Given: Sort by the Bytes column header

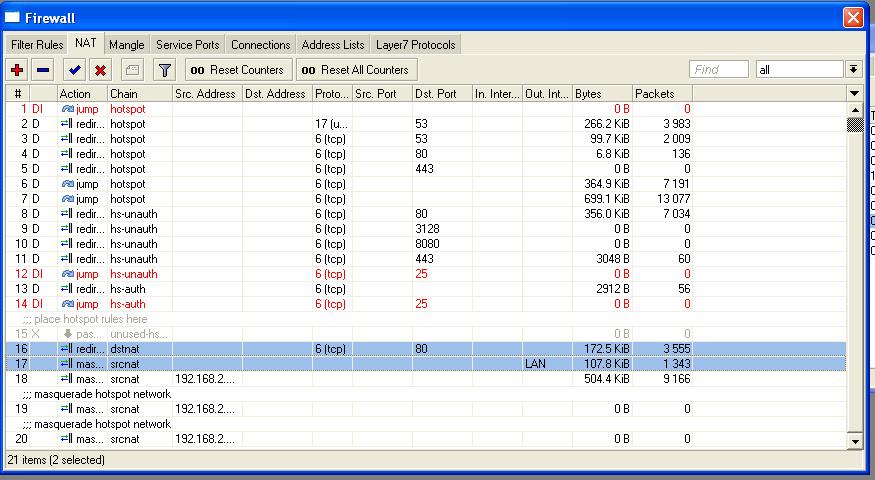Looking at the screenshot, I should click(x=603, y=93).
